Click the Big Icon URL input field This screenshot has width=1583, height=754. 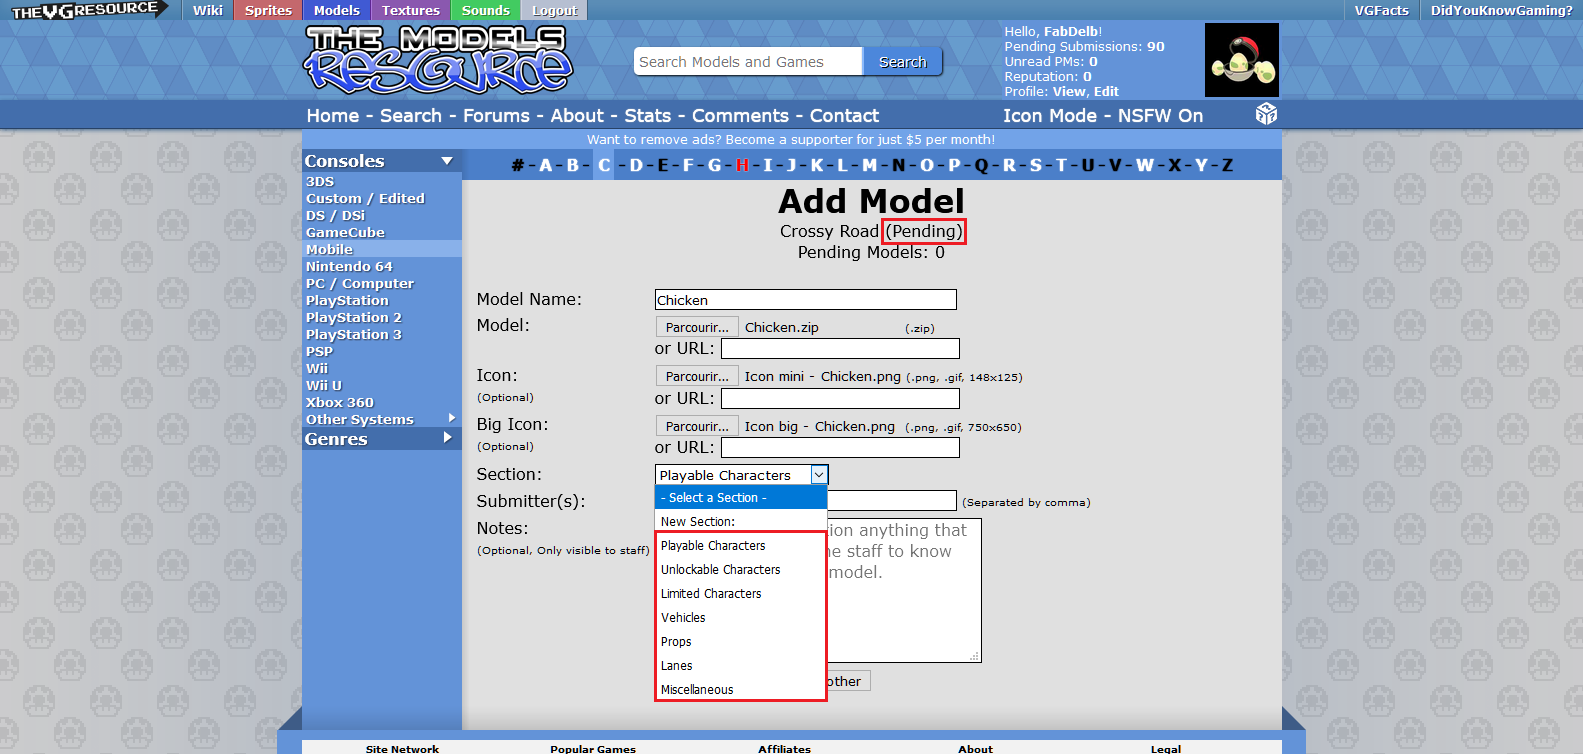coord(840,447)
